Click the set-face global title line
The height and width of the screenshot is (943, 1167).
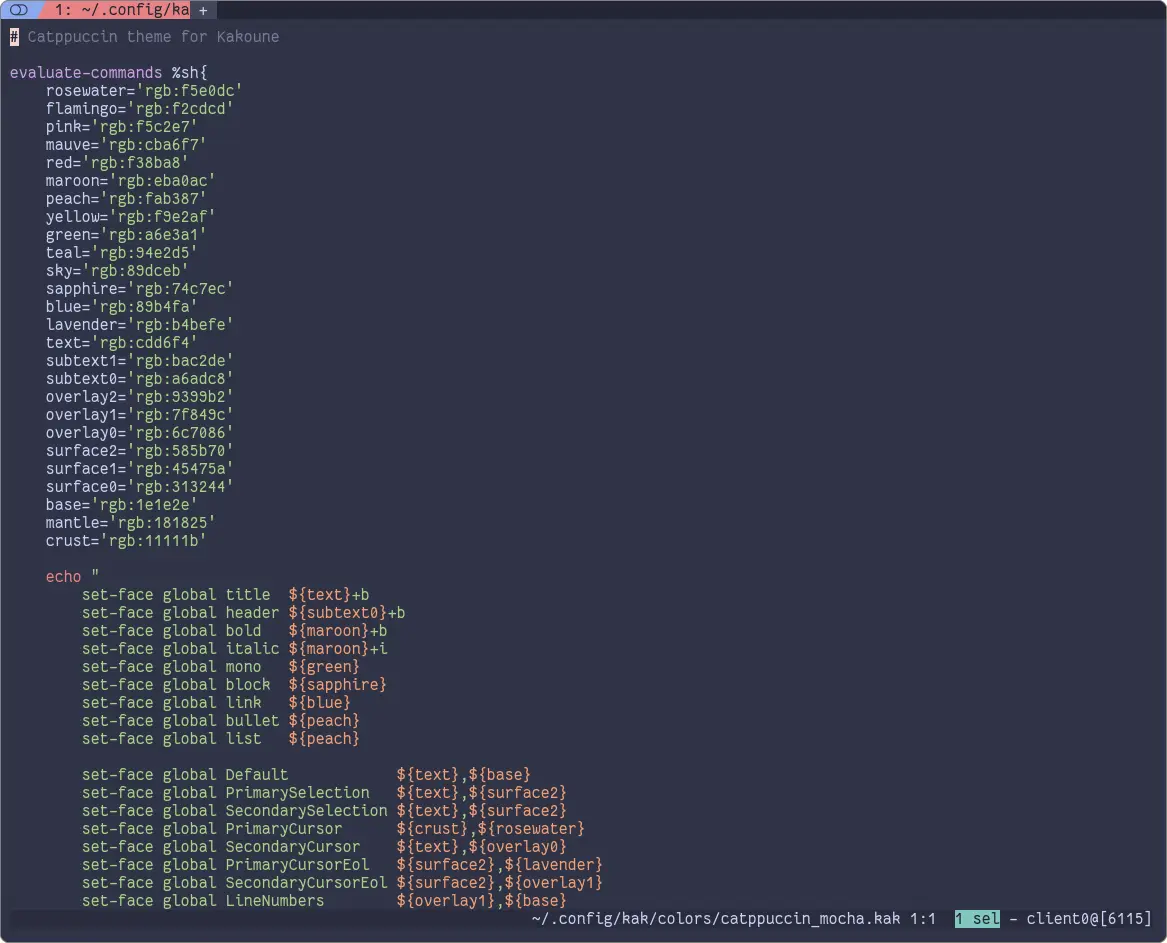[x=226, y=595]
